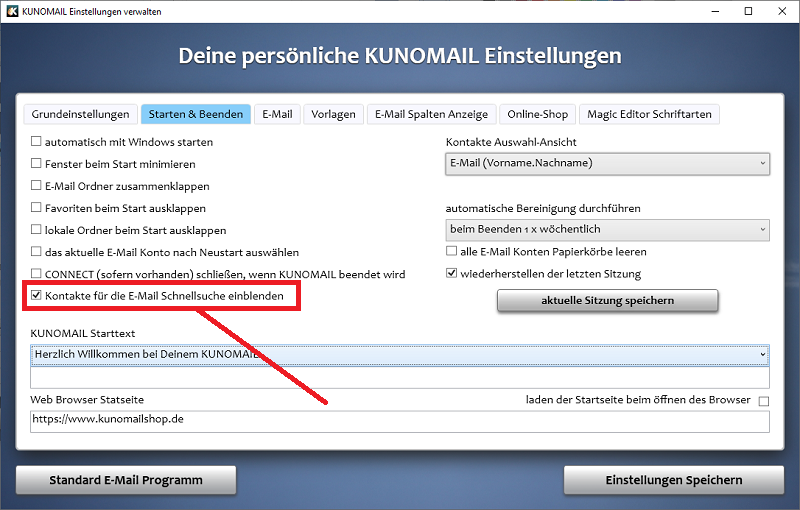800x510 pixels.
Task: Tick Fenster beim Start minimieren checkbox
Action: point(36,163)
